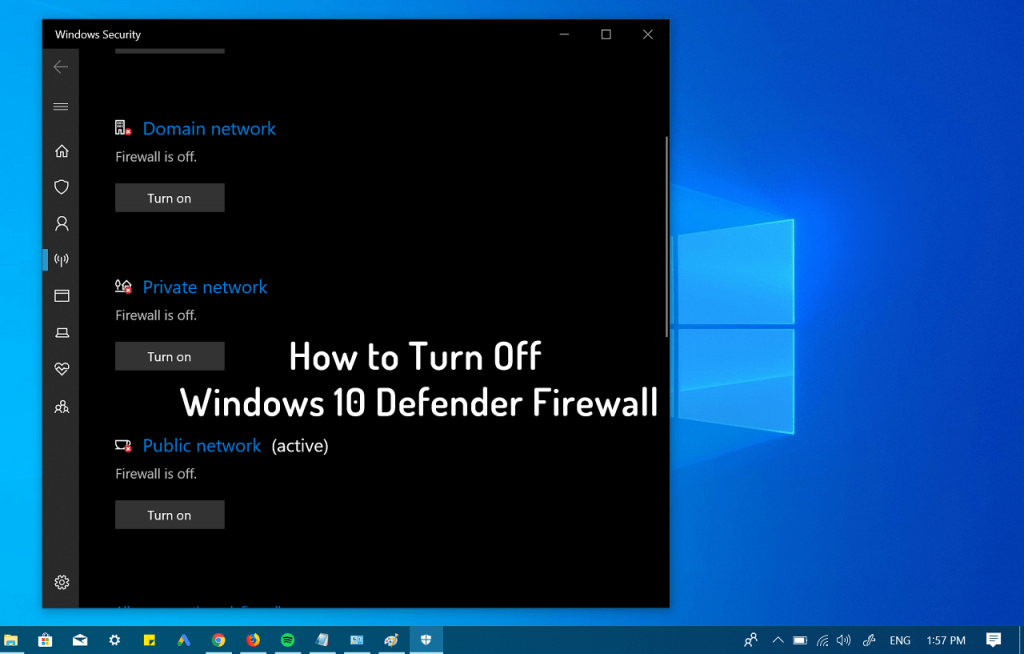Open Sticky Notes from the taskbar

point(149,640)
